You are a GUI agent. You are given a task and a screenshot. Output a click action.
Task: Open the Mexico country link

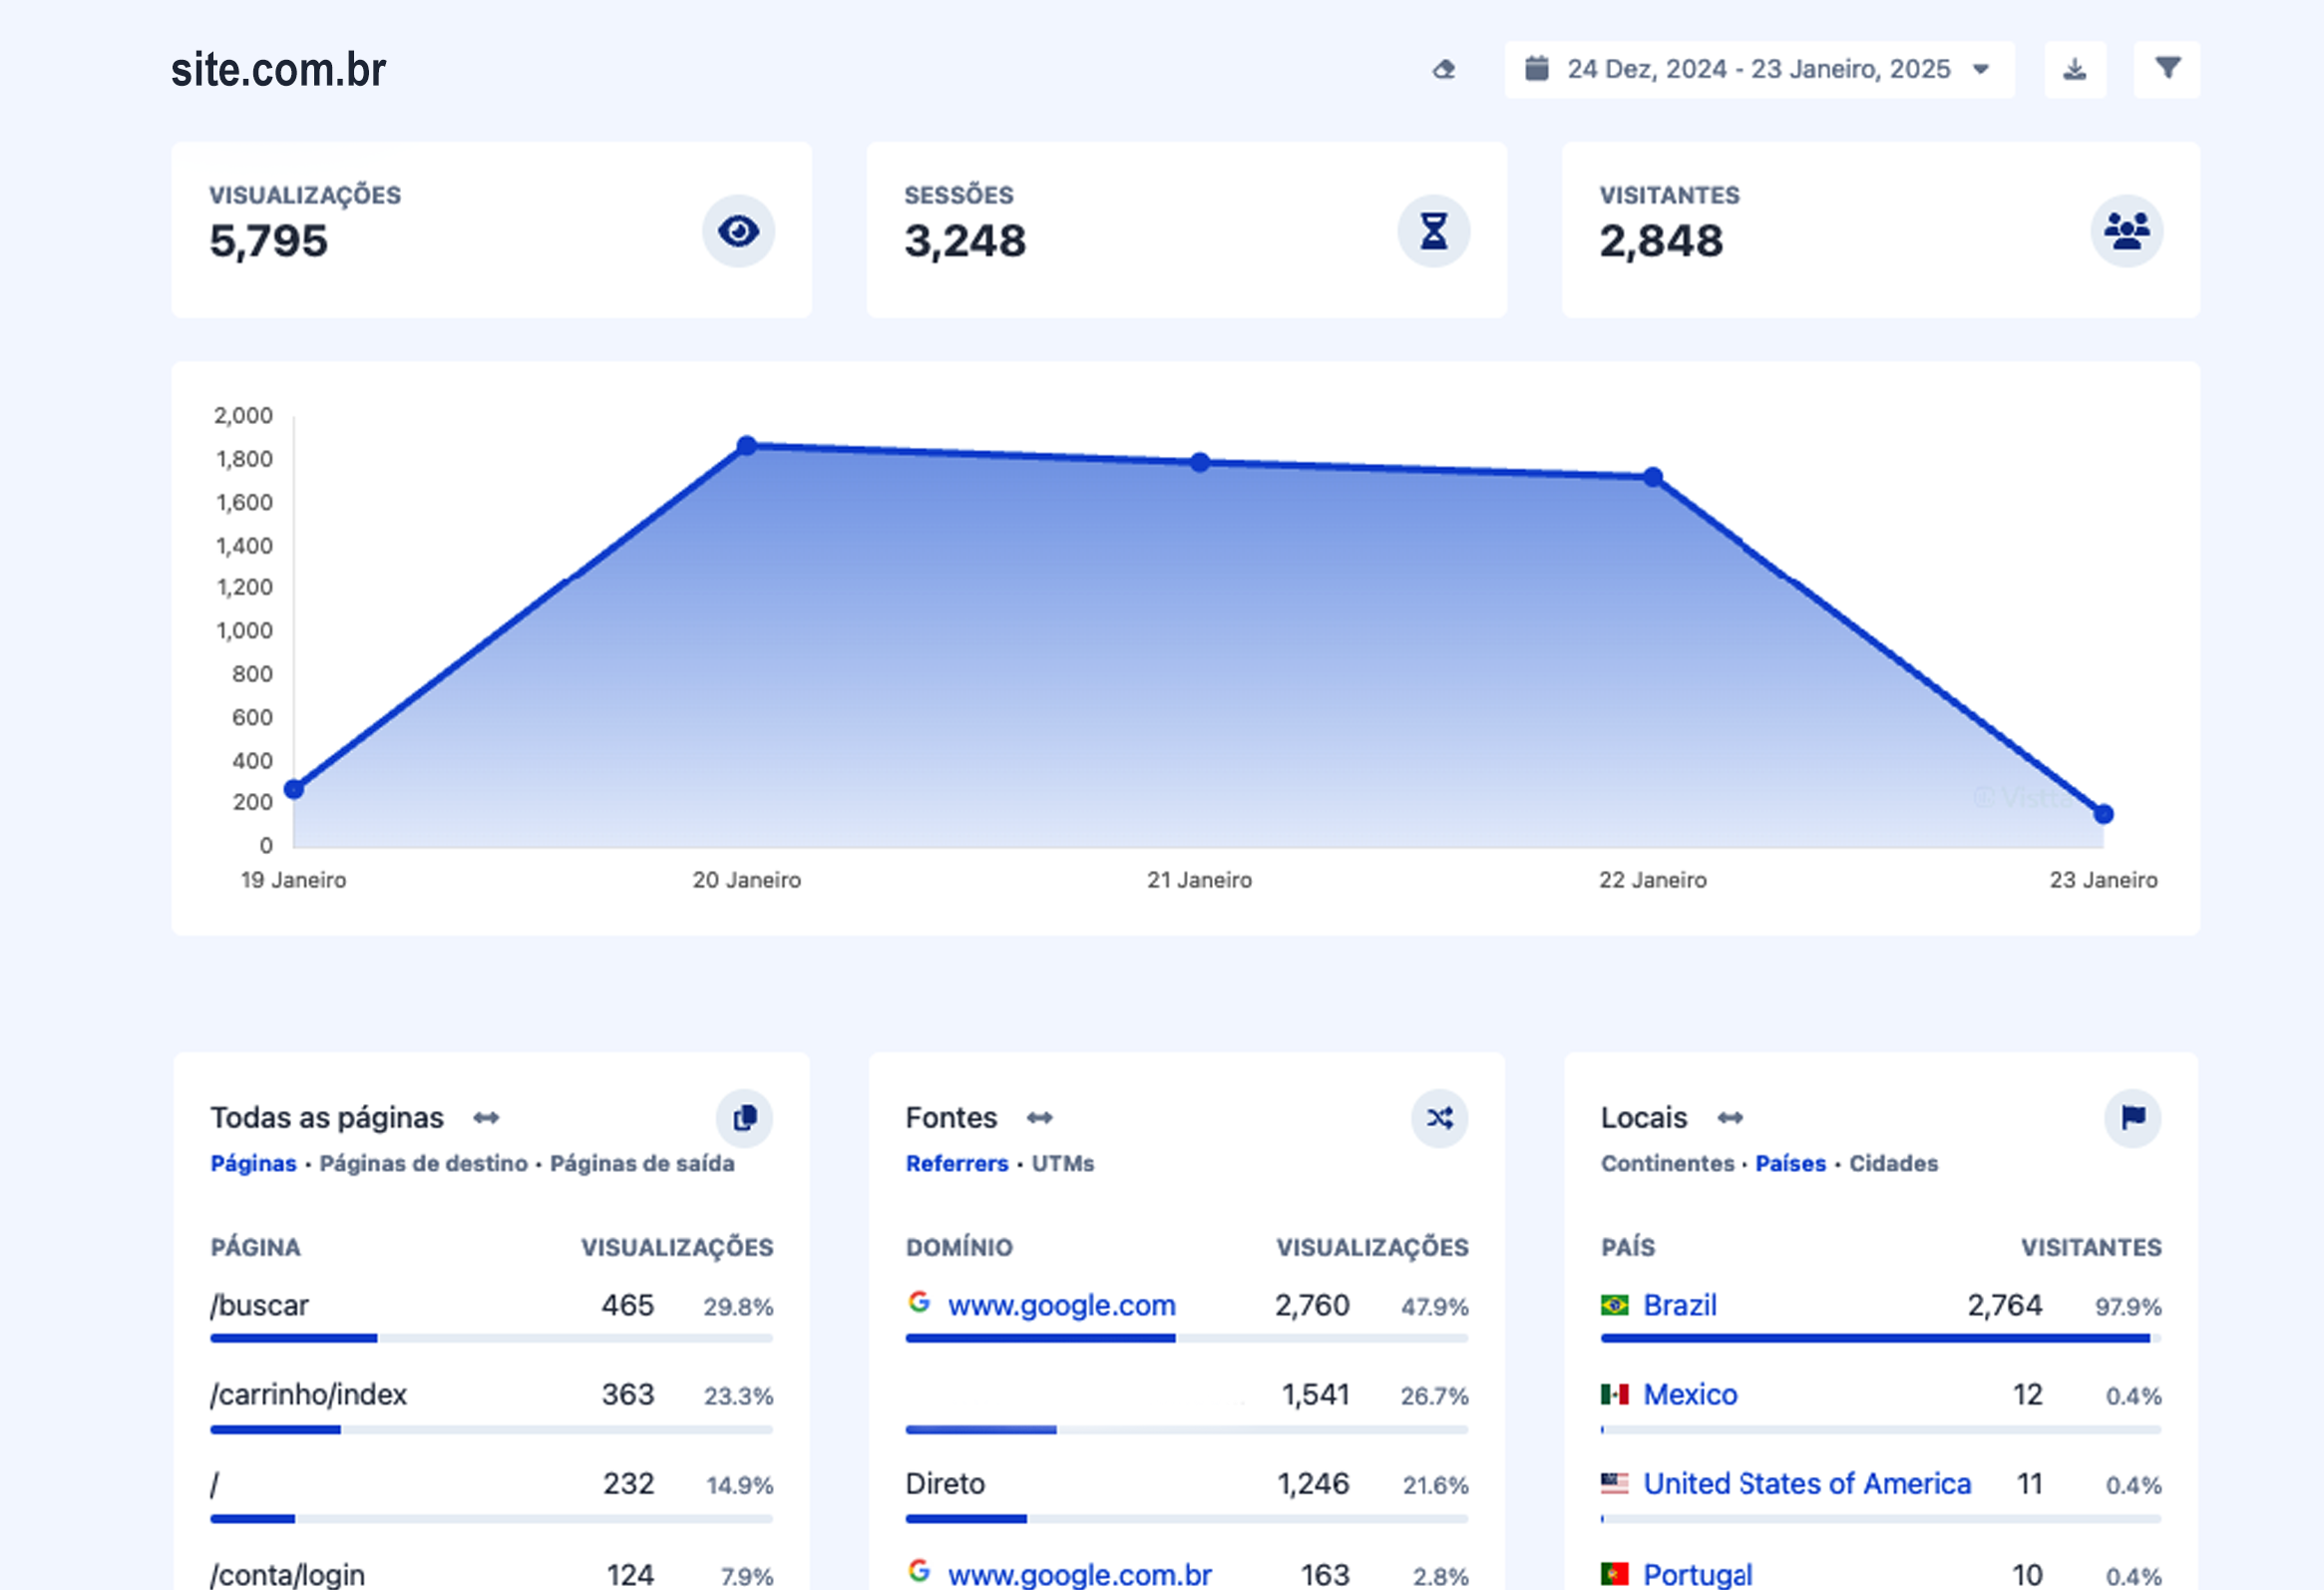pyautogui.click(x=1691, y=1394)
